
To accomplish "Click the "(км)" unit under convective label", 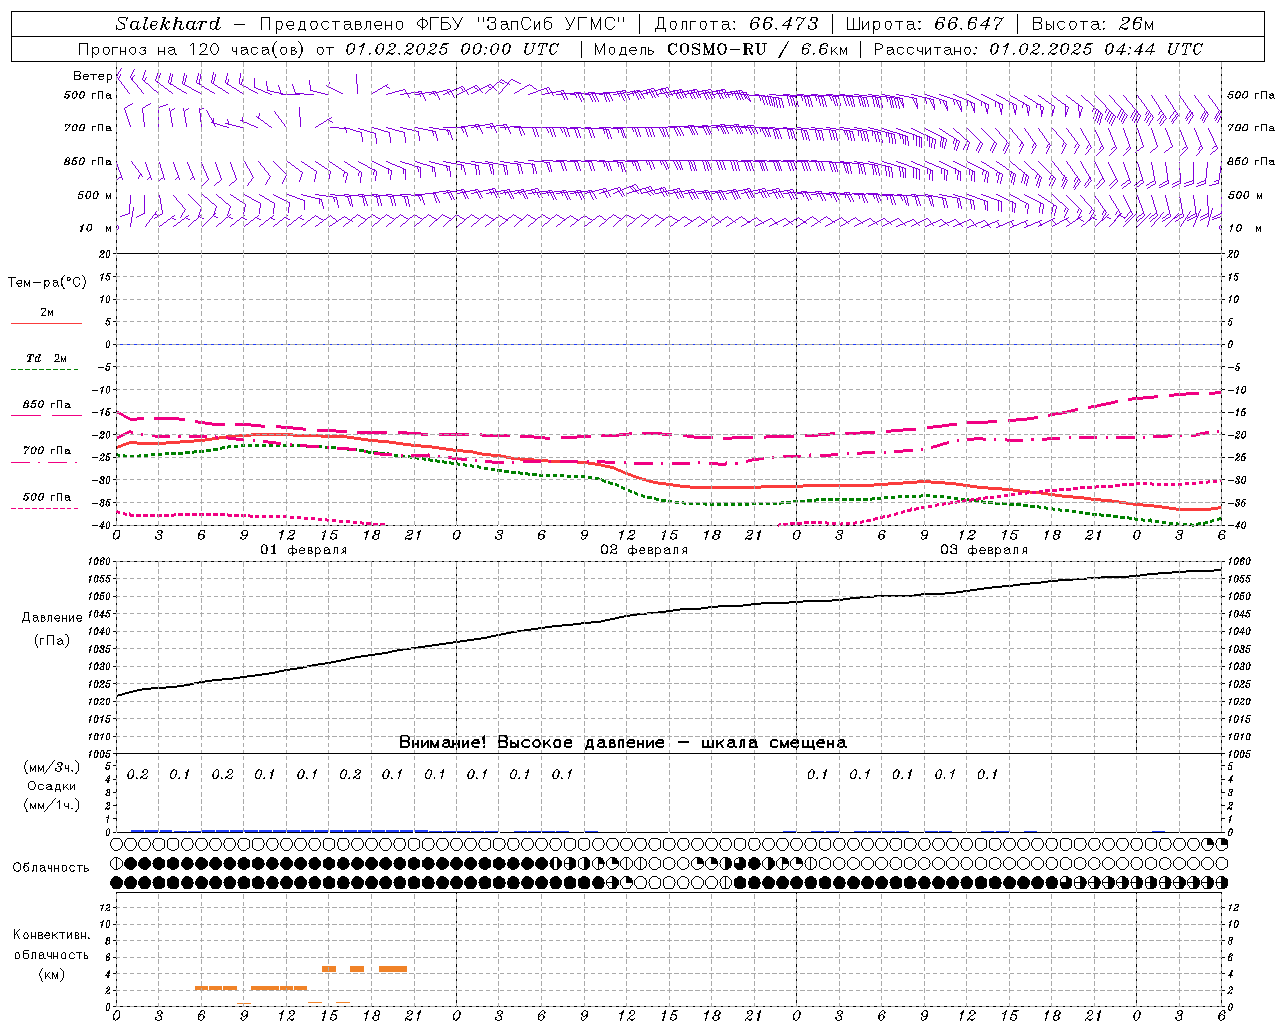I will pos(52,974).
